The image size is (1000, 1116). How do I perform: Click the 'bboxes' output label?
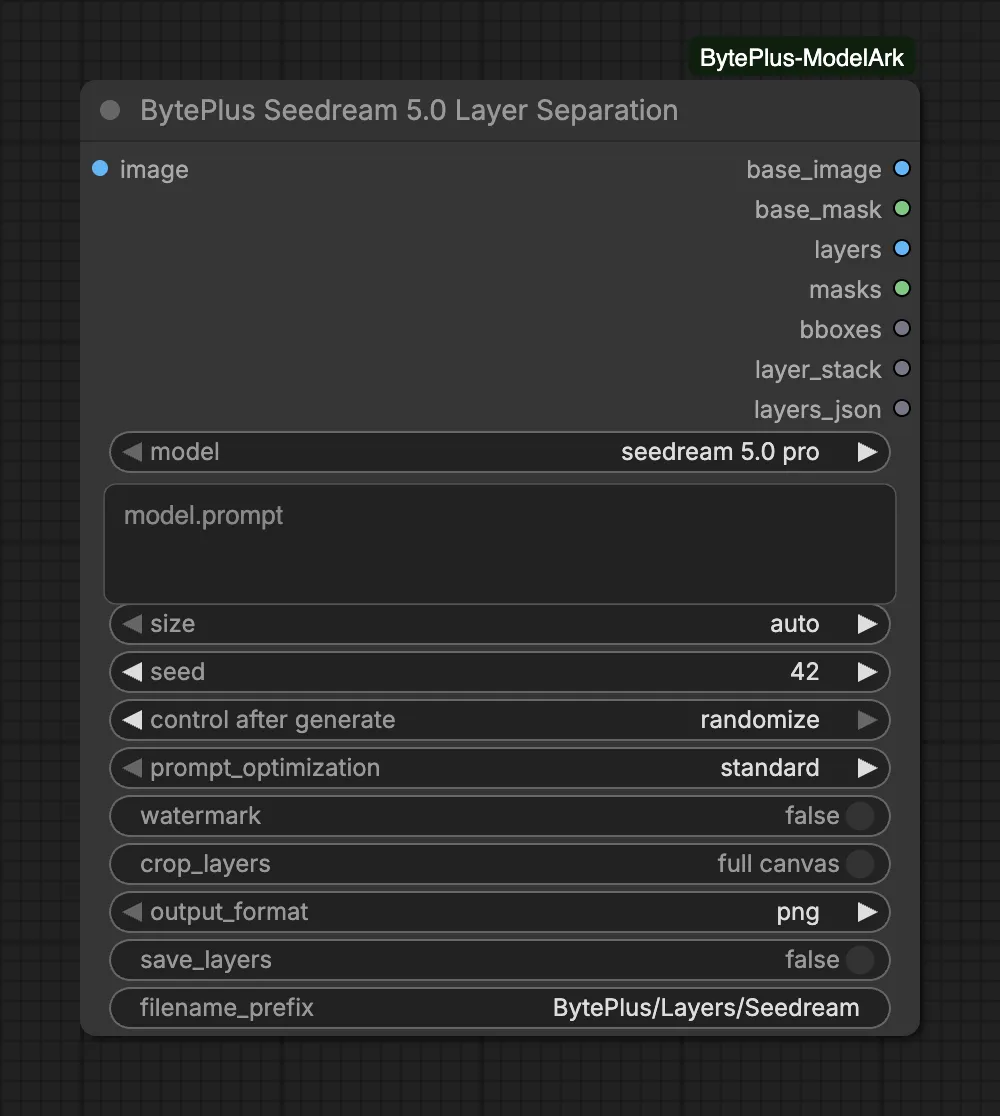click(840, 330)
